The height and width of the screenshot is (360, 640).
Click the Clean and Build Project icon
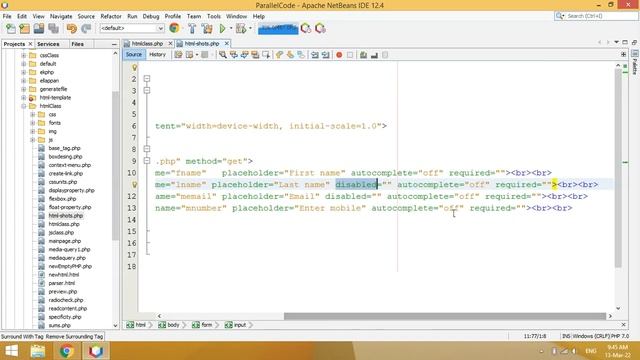(207, 29)
